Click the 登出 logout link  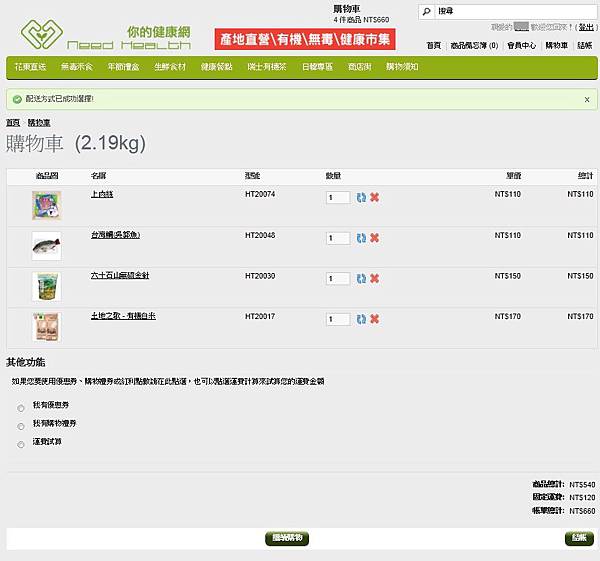tap(586, 27)
